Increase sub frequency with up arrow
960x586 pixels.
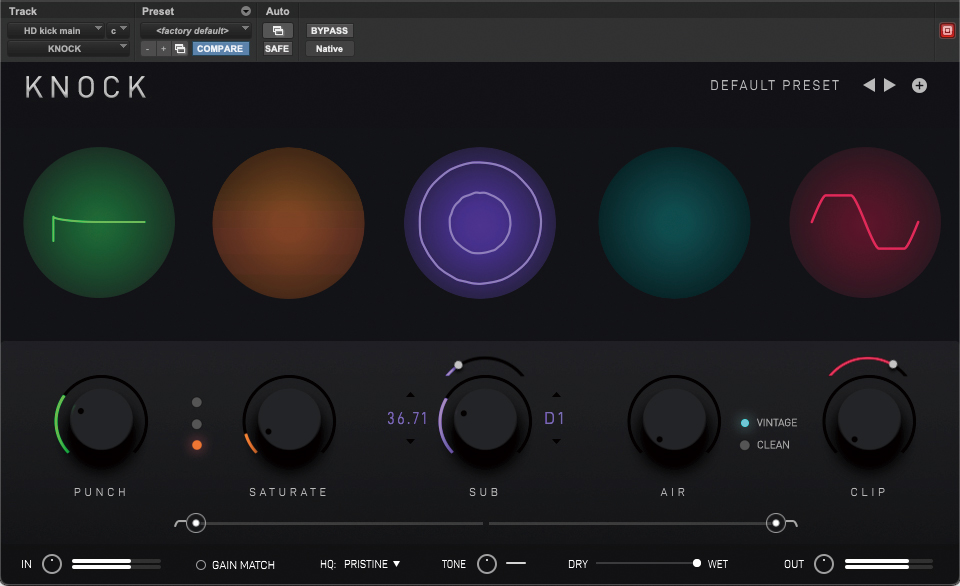coord(410,395)
